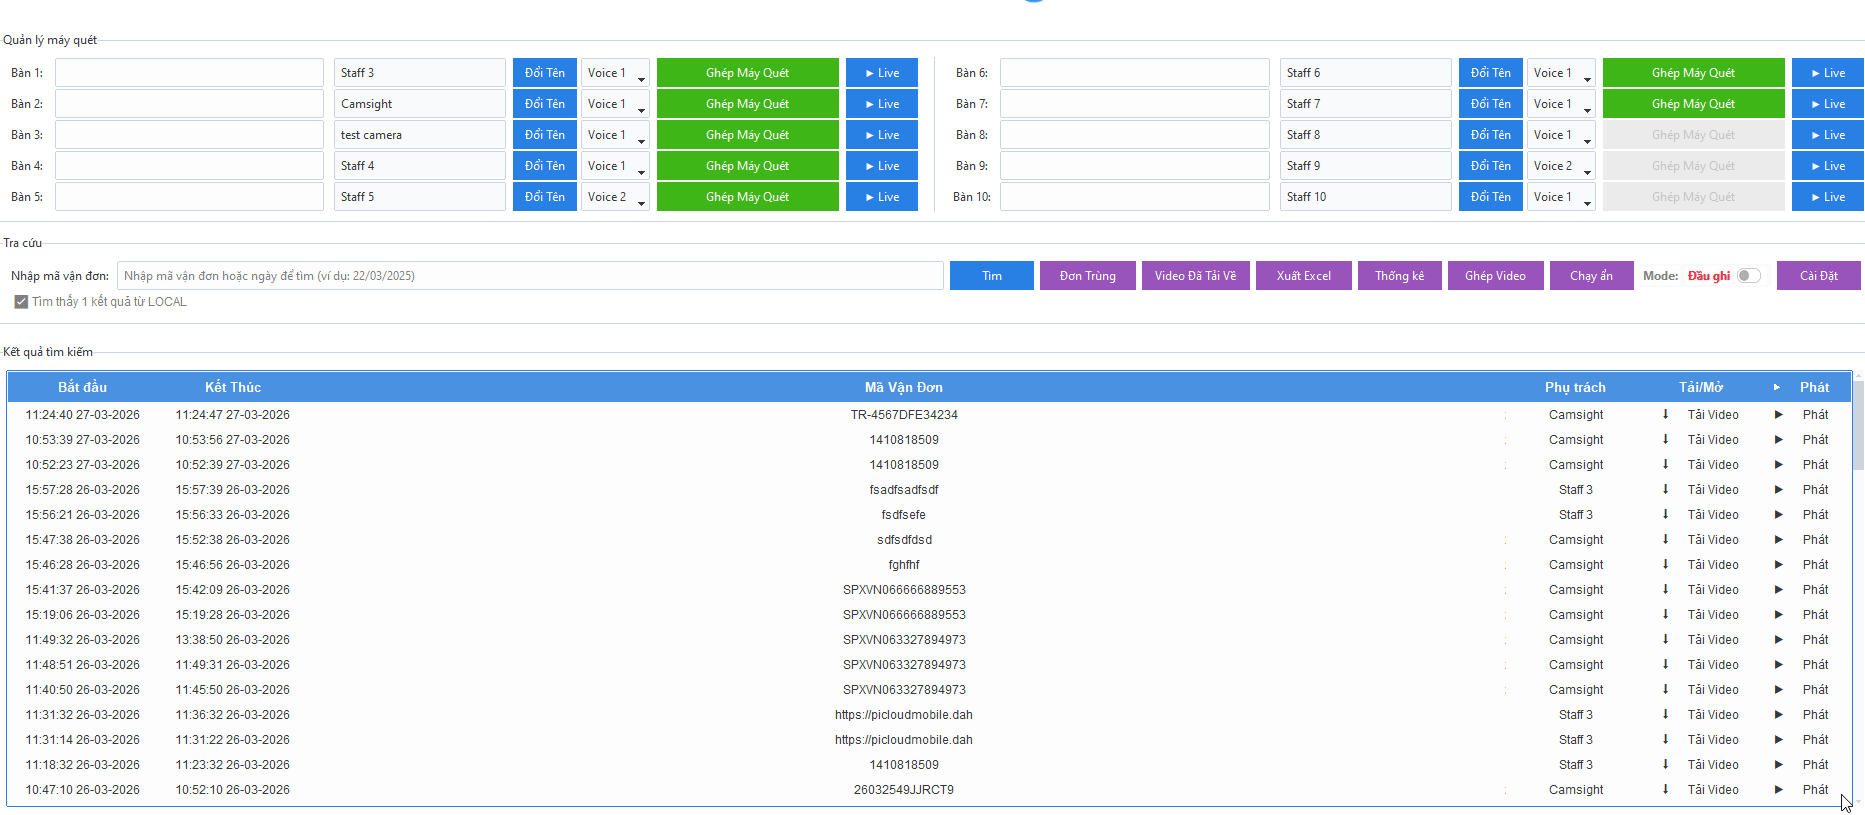Start Live view for Bàn 1
This screenshot has width=1865, height=815.
881,73
